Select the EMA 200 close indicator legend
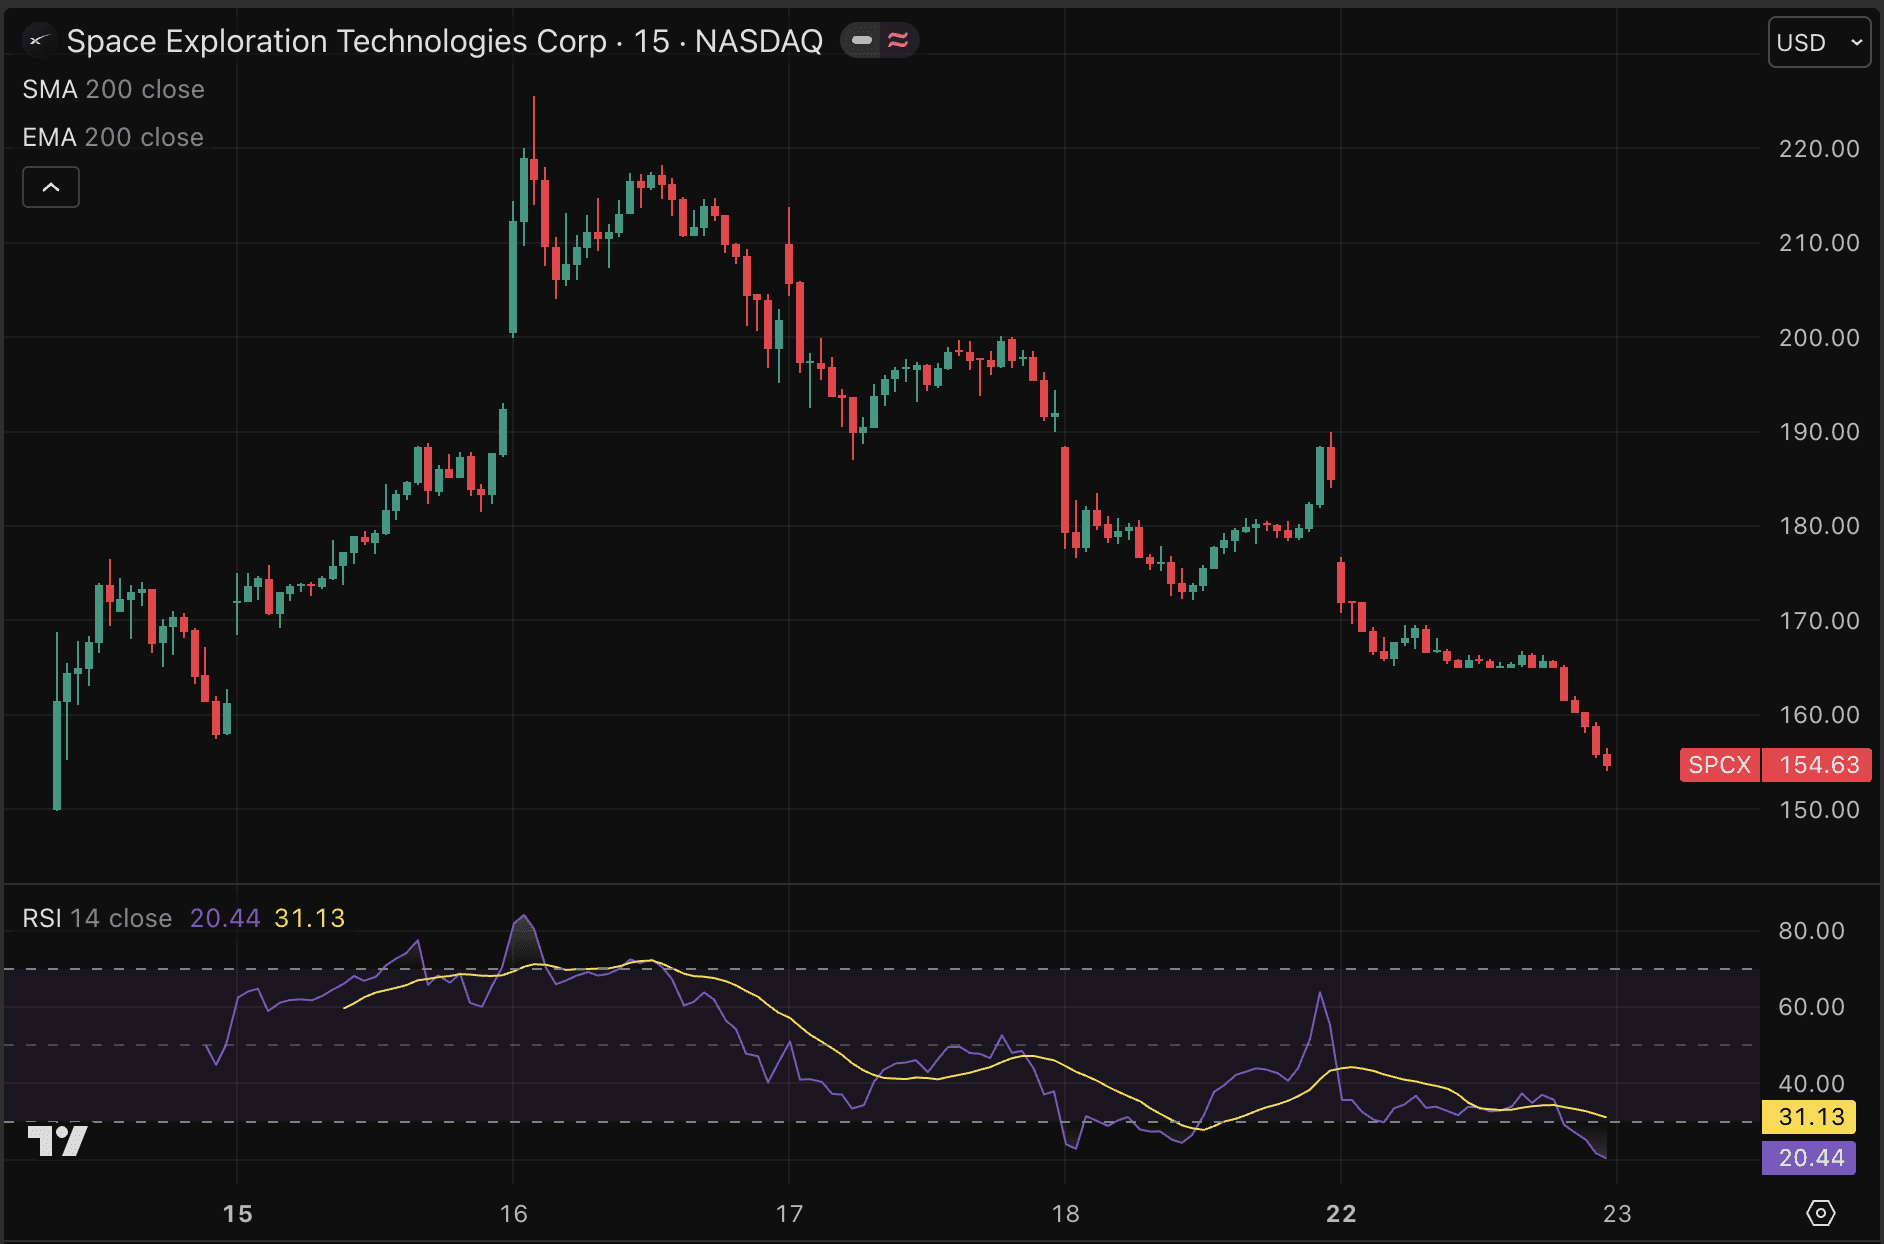1884x1244 pixels. point(113,137)
